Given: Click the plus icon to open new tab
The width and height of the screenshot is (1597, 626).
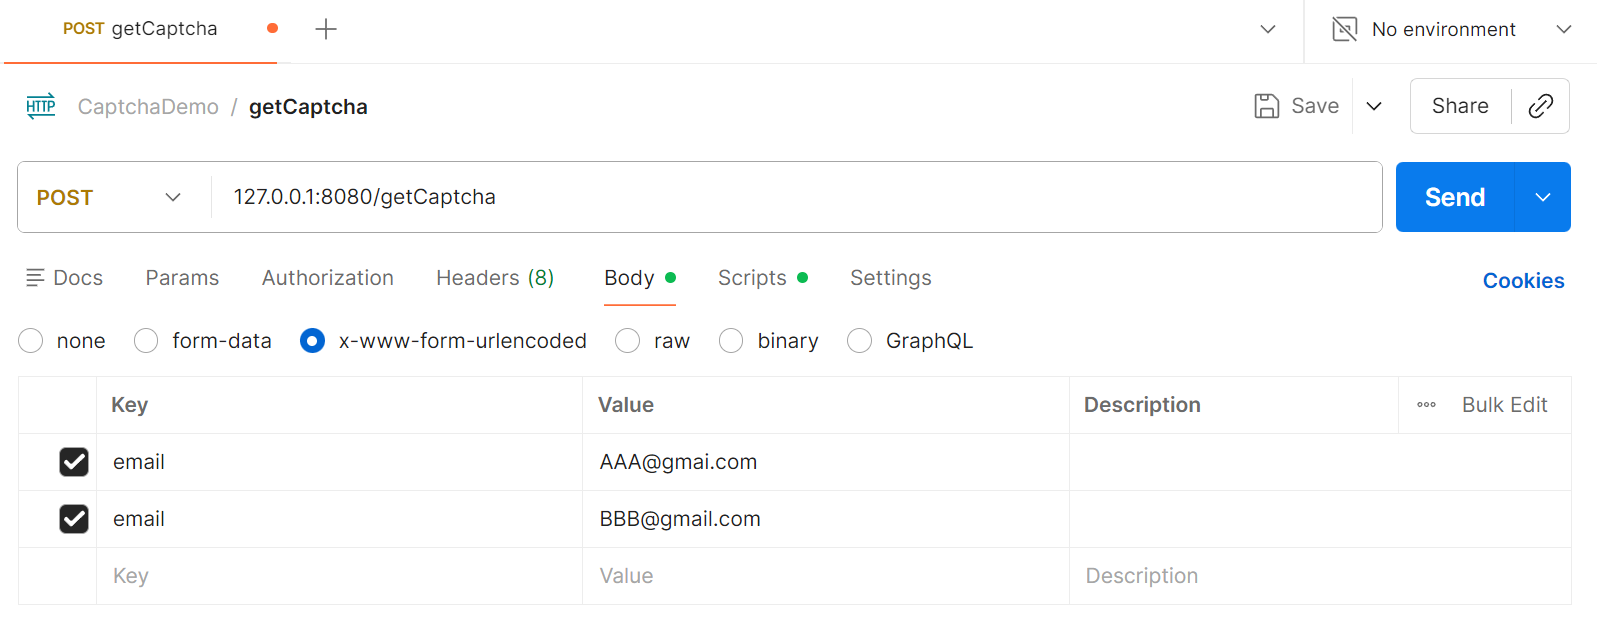Looking at the screenshot, I should (x=326, y=29).
